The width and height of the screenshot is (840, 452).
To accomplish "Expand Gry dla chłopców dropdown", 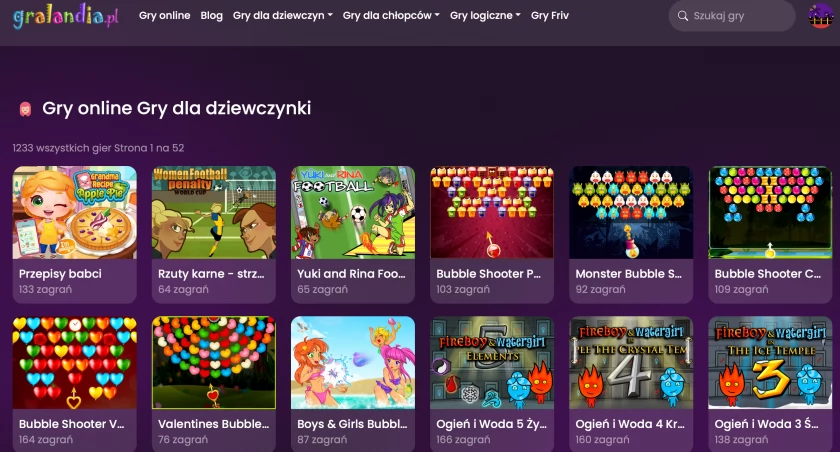I will point(391,16).
